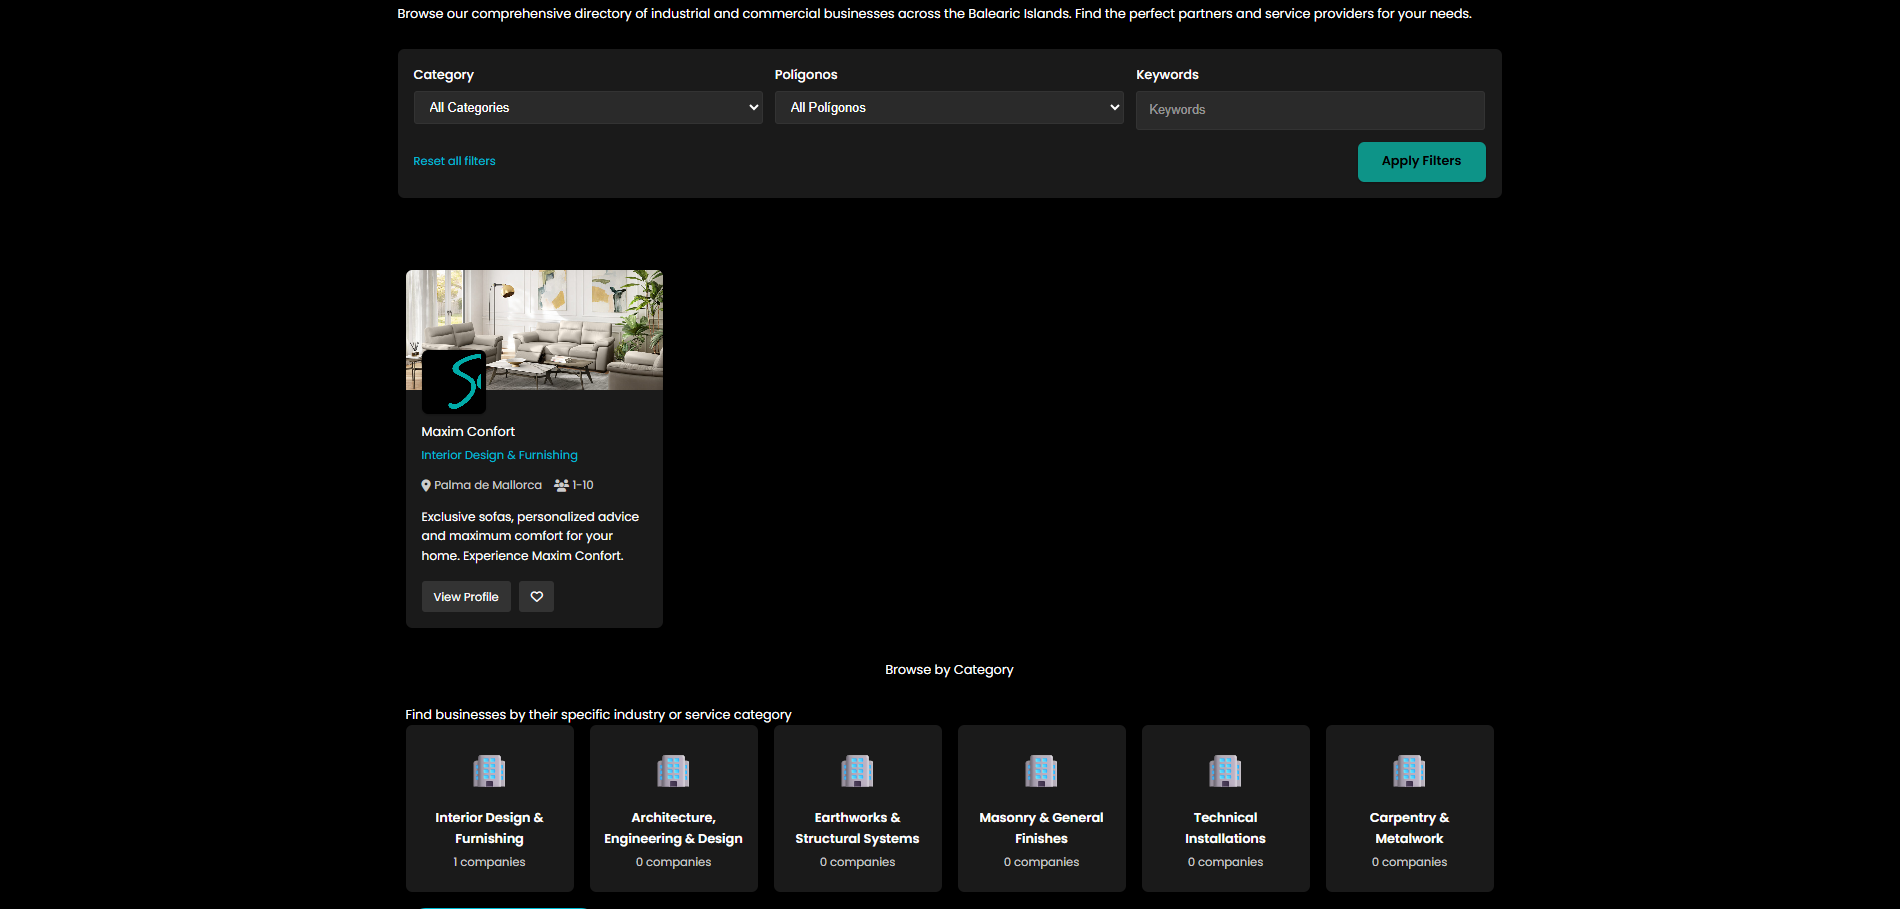1900x909 pixels.
Task: Toggle favorite heart for Maxim Confort
Action: (x=536, y=597)
